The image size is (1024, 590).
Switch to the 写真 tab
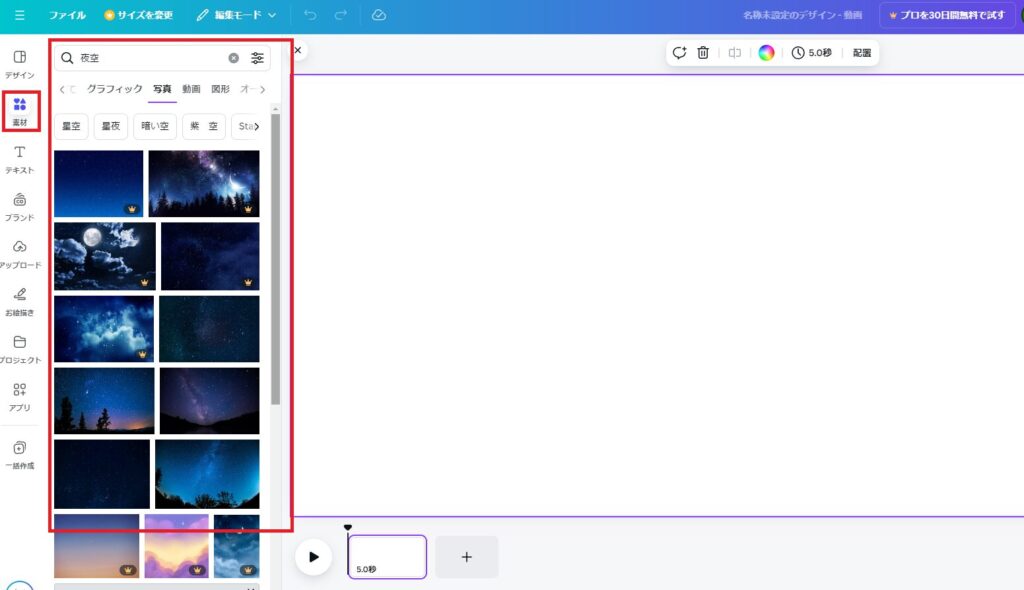coord(162,89)
